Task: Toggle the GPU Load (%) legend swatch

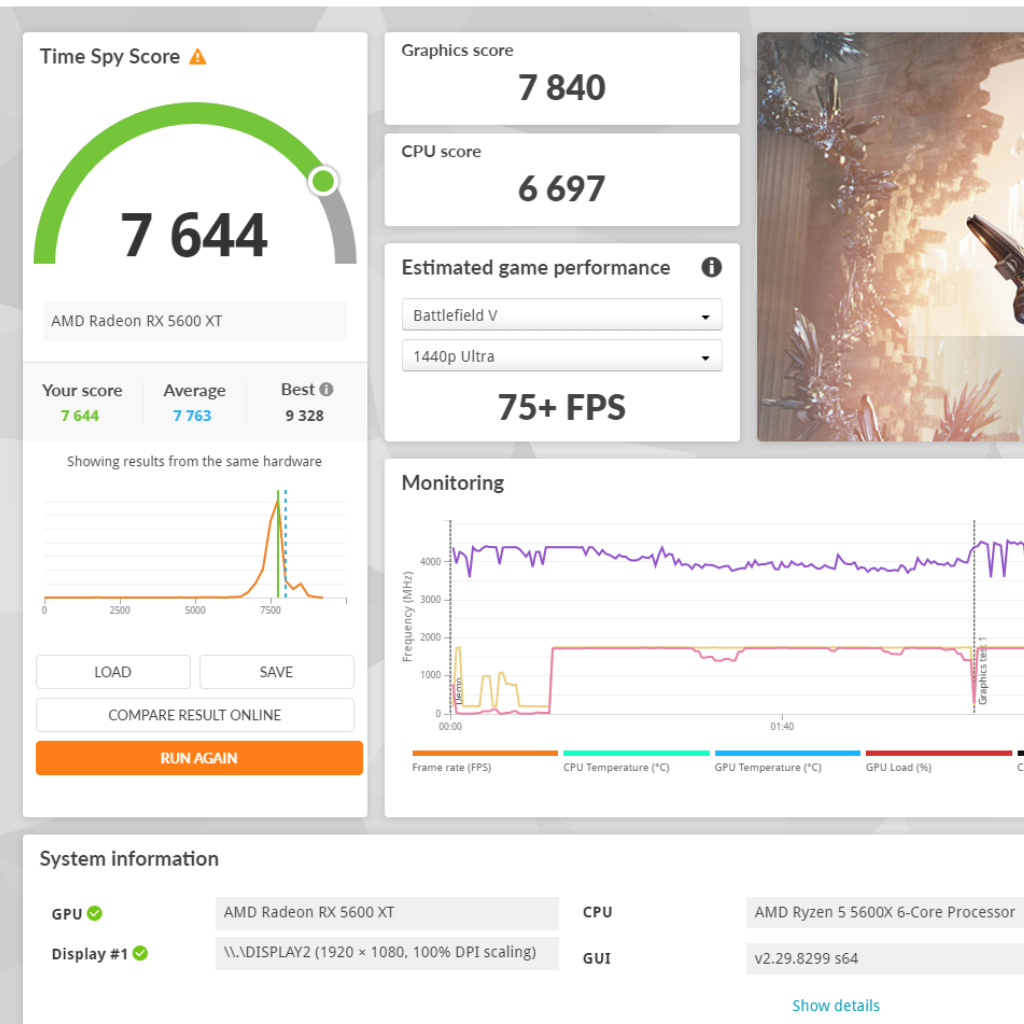Action: [x=938, y=753]
